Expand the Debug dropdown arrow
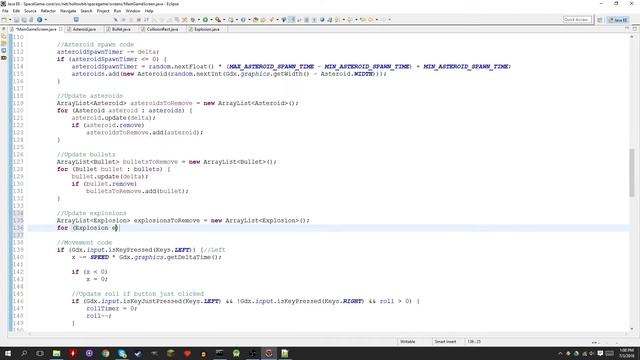The image size is (640, 360). (198, 20)
